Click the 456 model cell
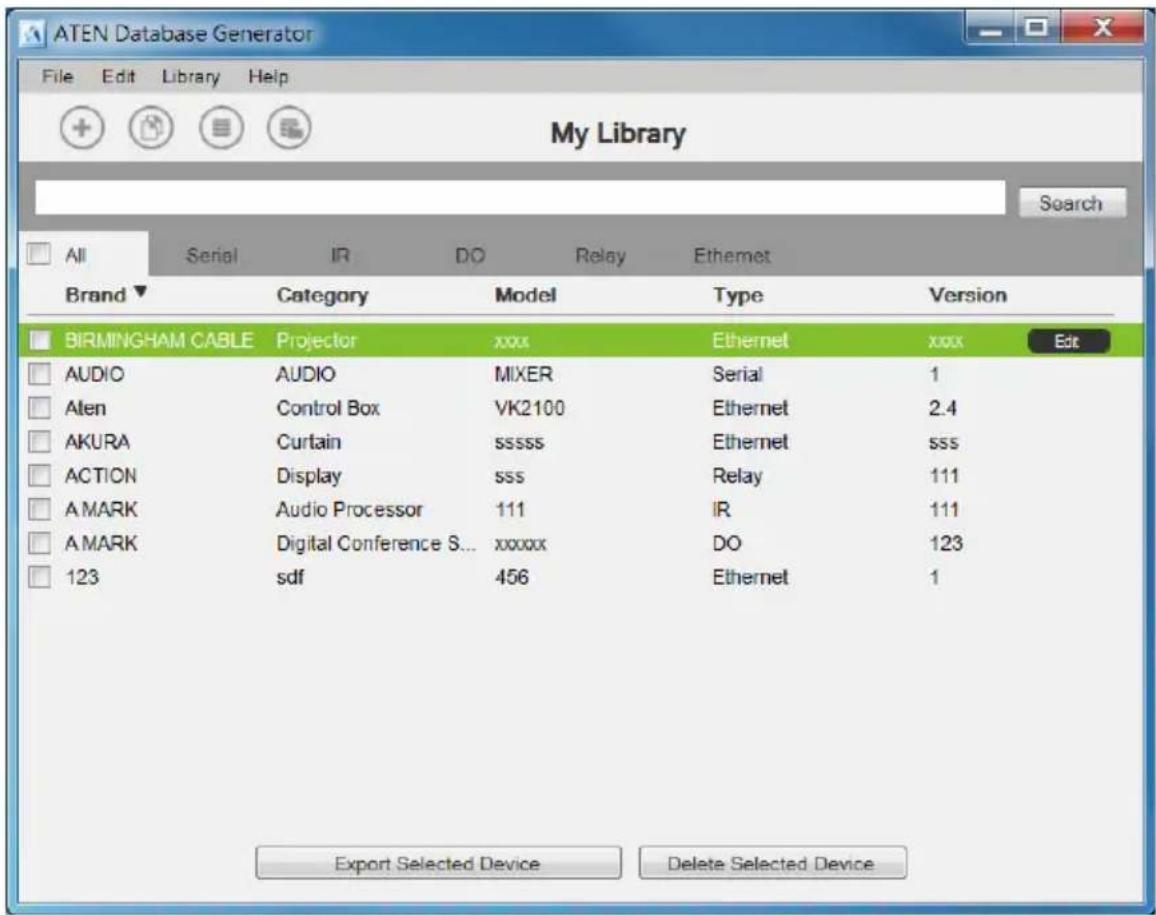1156x915 pixels. coord(512,577)
